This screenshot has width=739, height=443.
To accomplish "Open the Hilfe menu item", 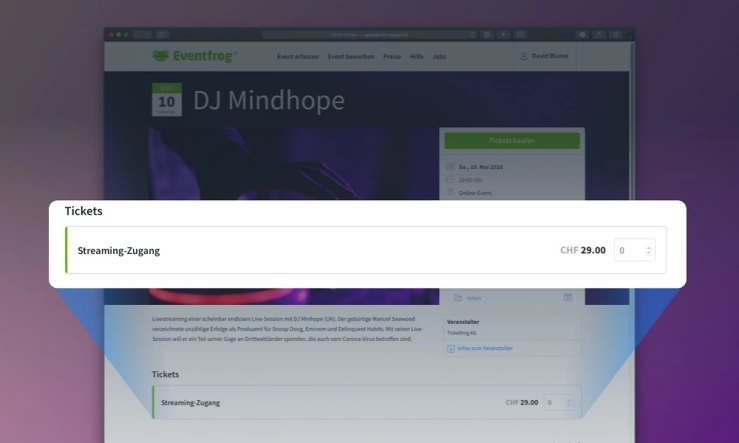I will (x=417, y=57).
